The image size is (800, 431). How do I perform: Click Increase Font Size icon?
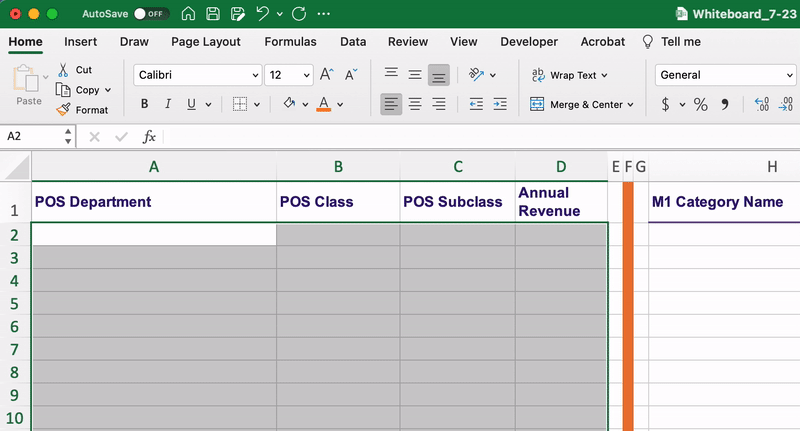(327, 75)
